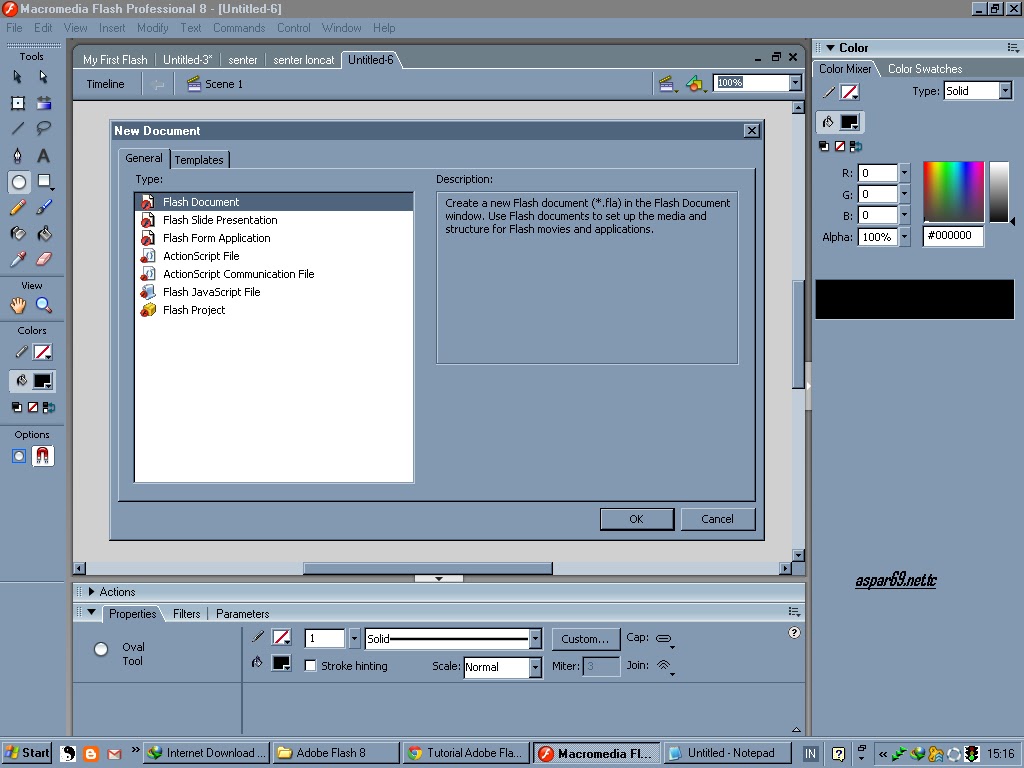Select the Lasso tool
This screenshot has height=768, width=1024.
pos(44,129)
